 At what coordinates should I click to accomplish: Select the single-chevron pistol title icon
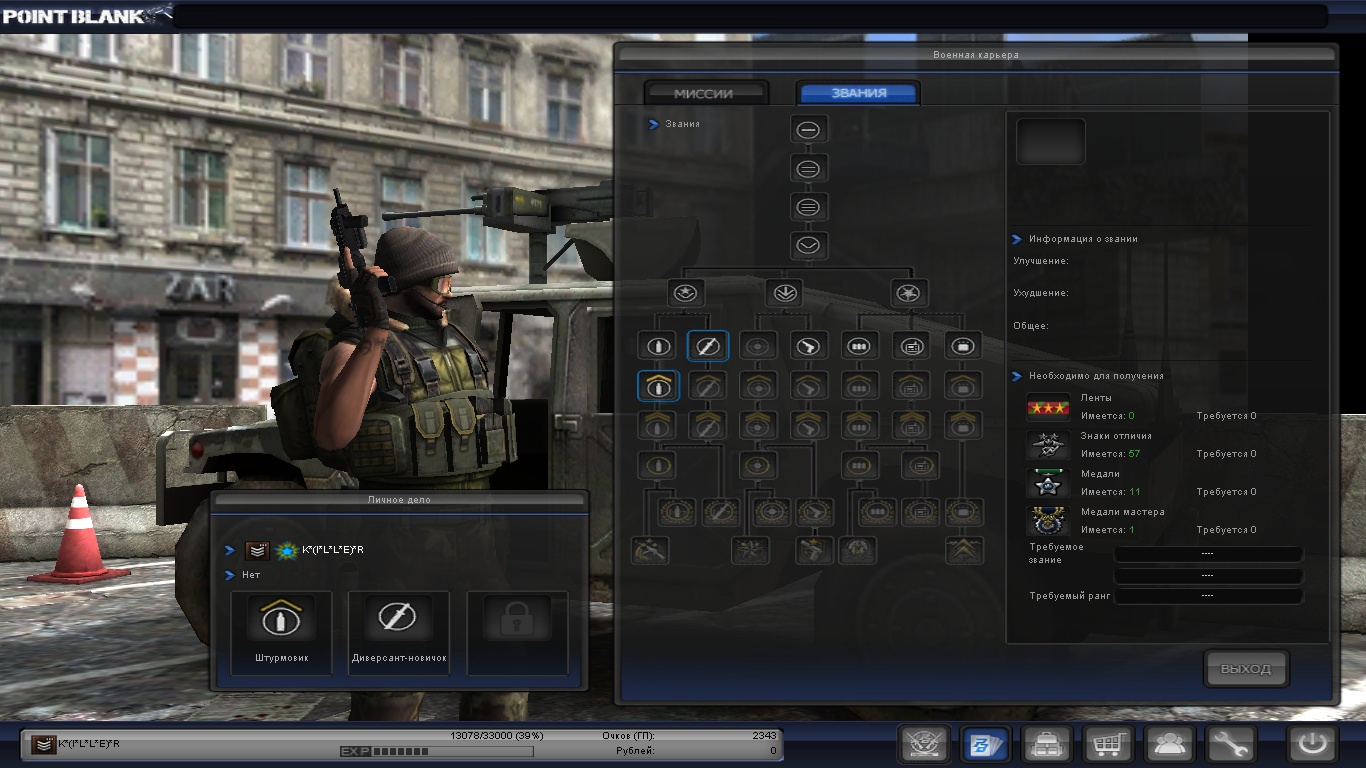[x=808, y=386]
